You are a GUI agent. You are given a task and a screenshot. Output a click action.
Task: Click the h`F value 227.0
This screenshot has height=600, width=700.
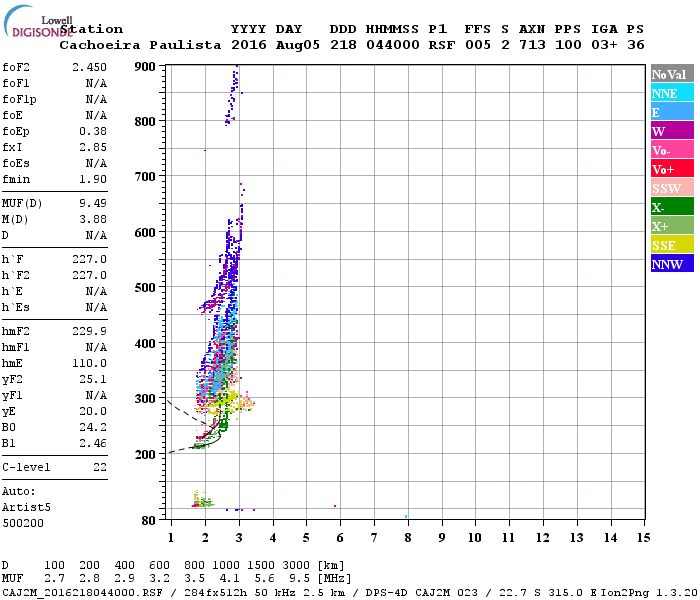(89, 259)
